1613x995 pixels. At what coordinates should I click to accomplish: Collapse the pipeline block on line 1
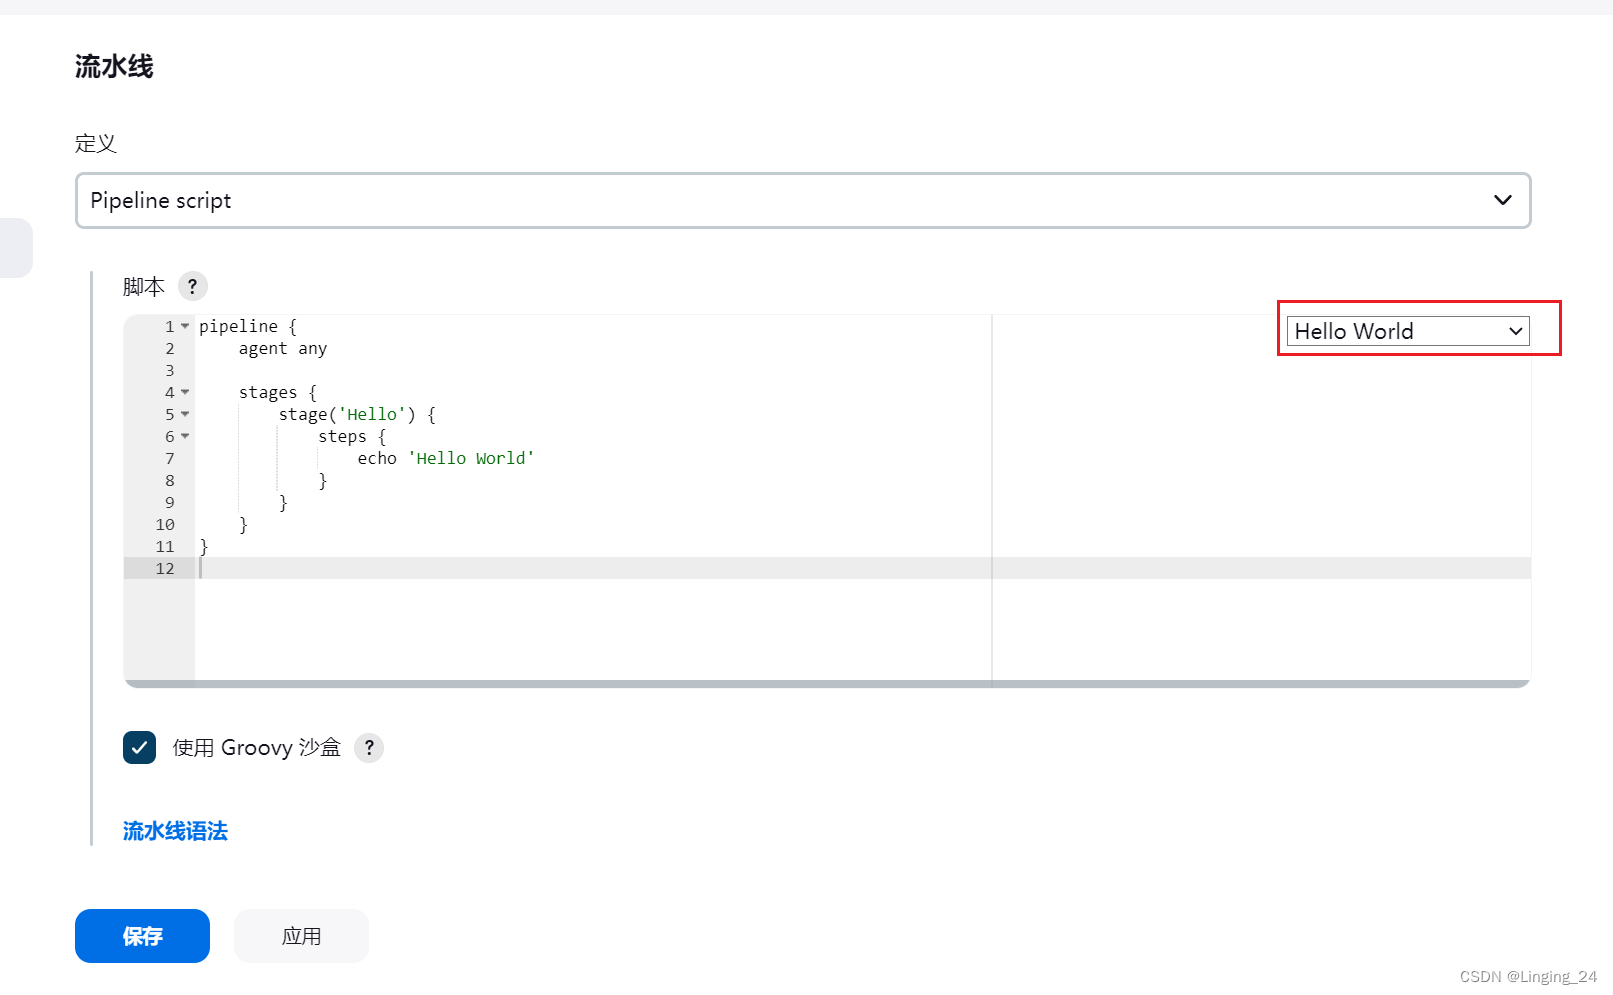[185, 326]
